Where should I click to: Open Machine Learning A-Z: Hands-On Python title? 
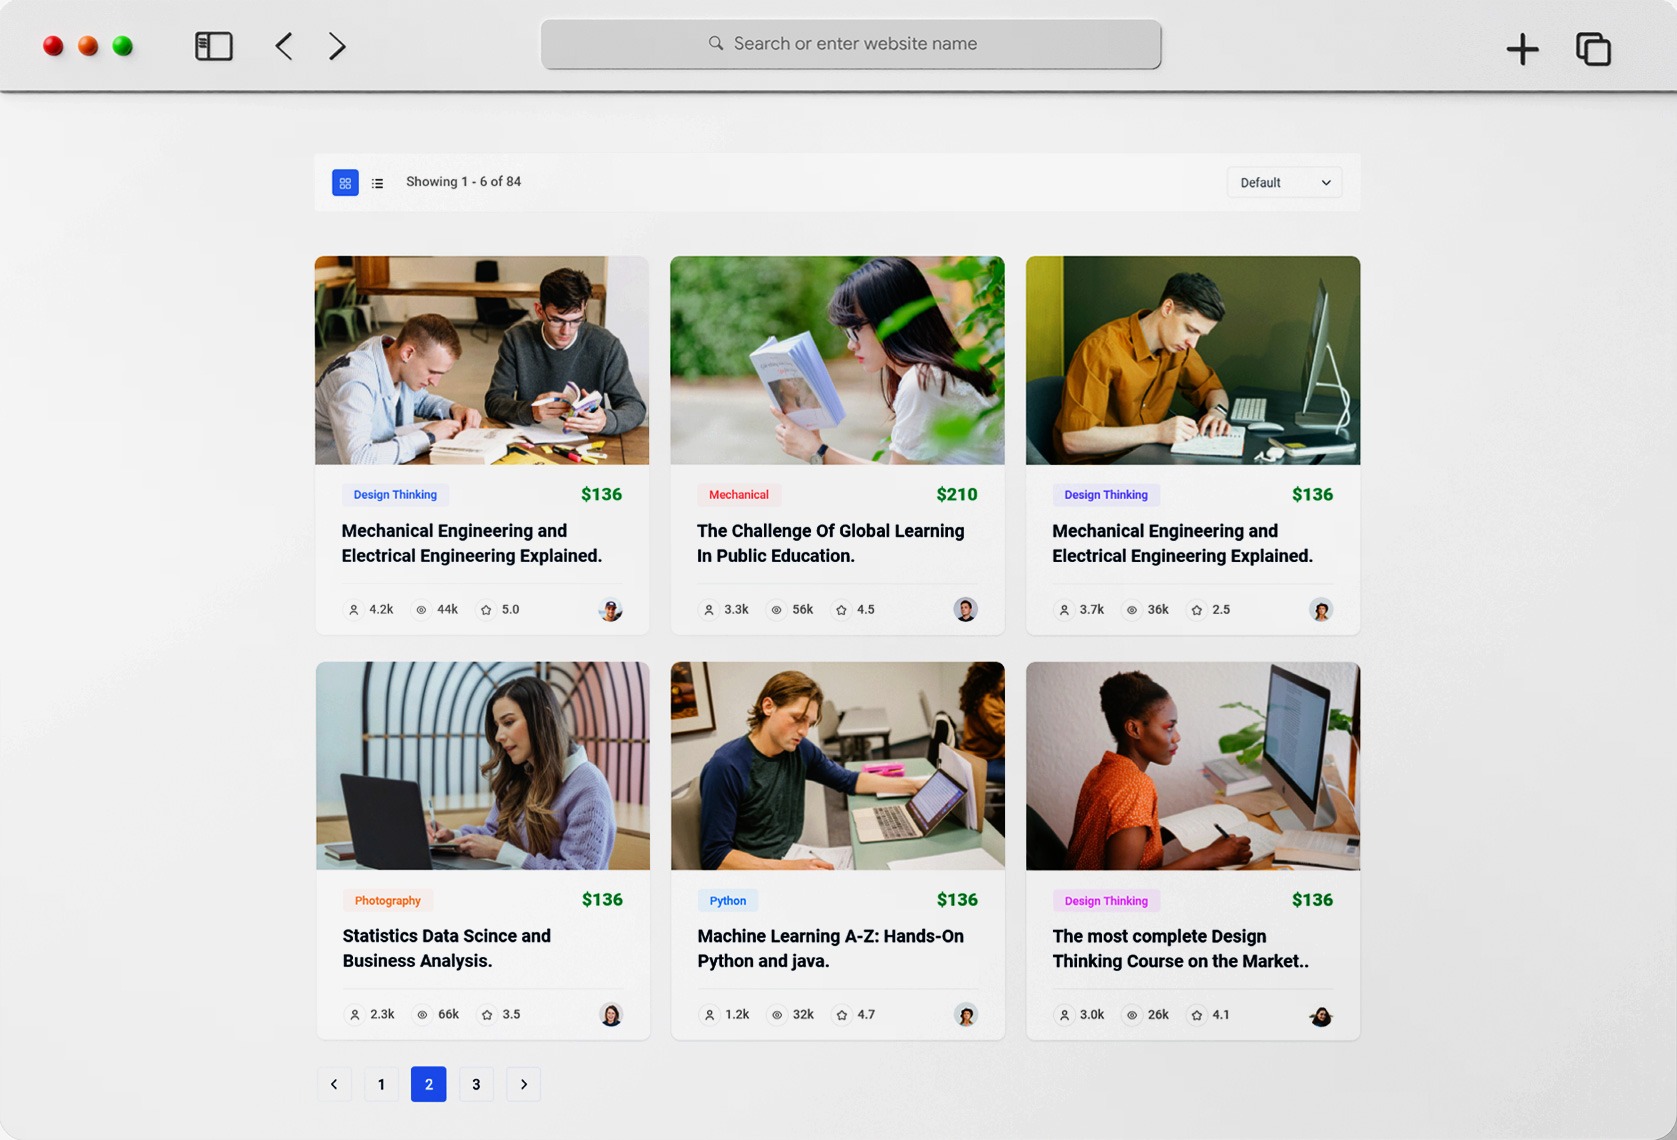point(830,948)
